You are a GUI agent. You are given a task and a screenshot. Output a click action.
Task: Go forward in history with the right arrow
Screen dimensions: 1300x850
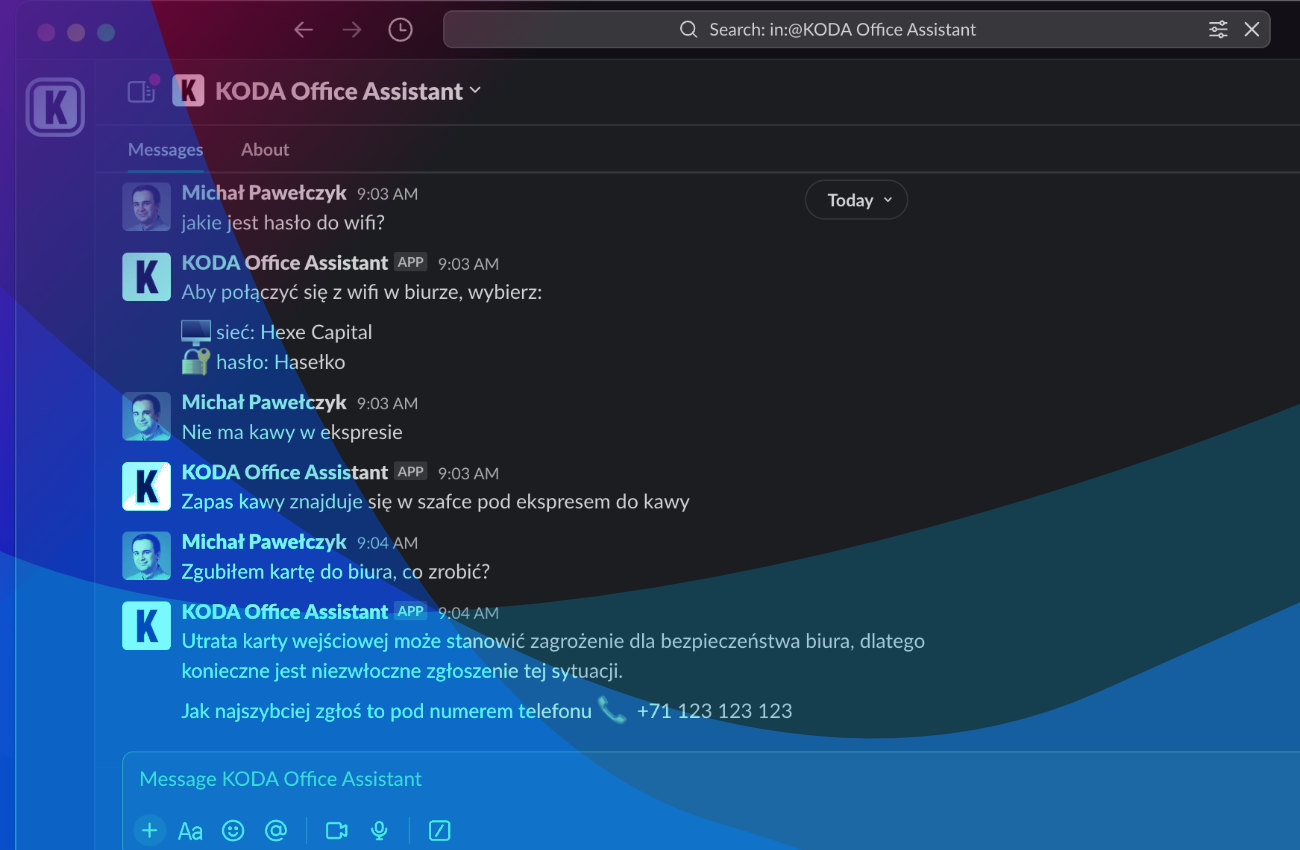tap(352, 30)
